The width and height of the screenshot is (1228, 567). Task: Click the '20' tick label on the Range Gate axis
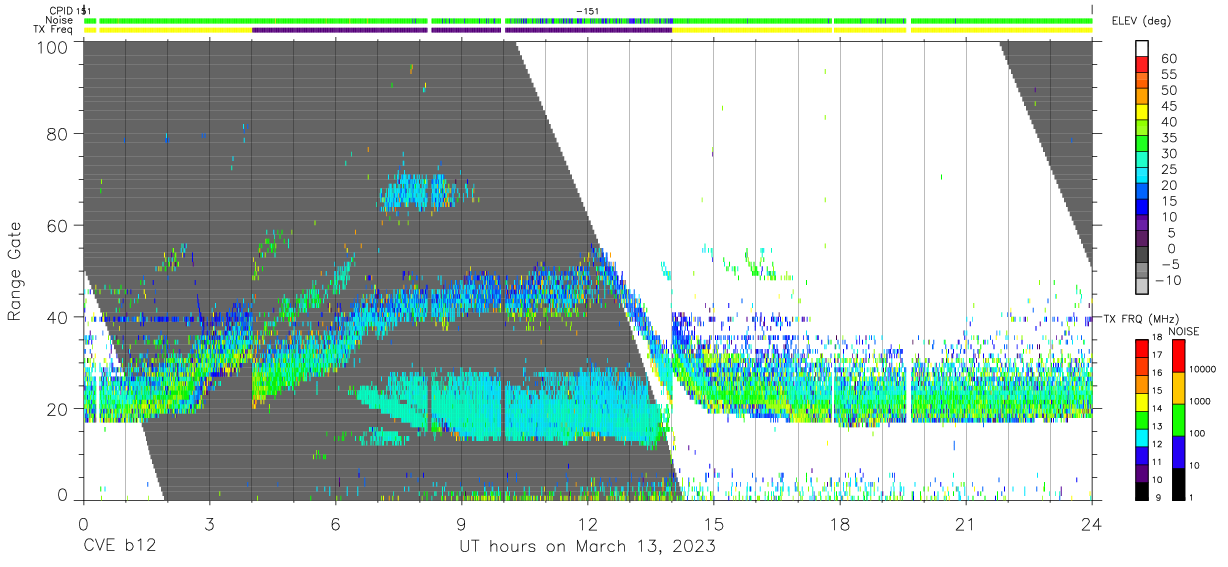[x=59, y=408]
